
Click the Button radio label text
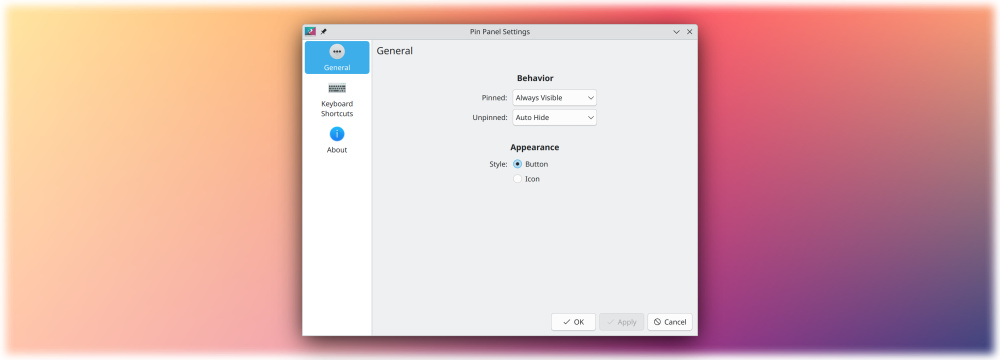pos(536,164)
